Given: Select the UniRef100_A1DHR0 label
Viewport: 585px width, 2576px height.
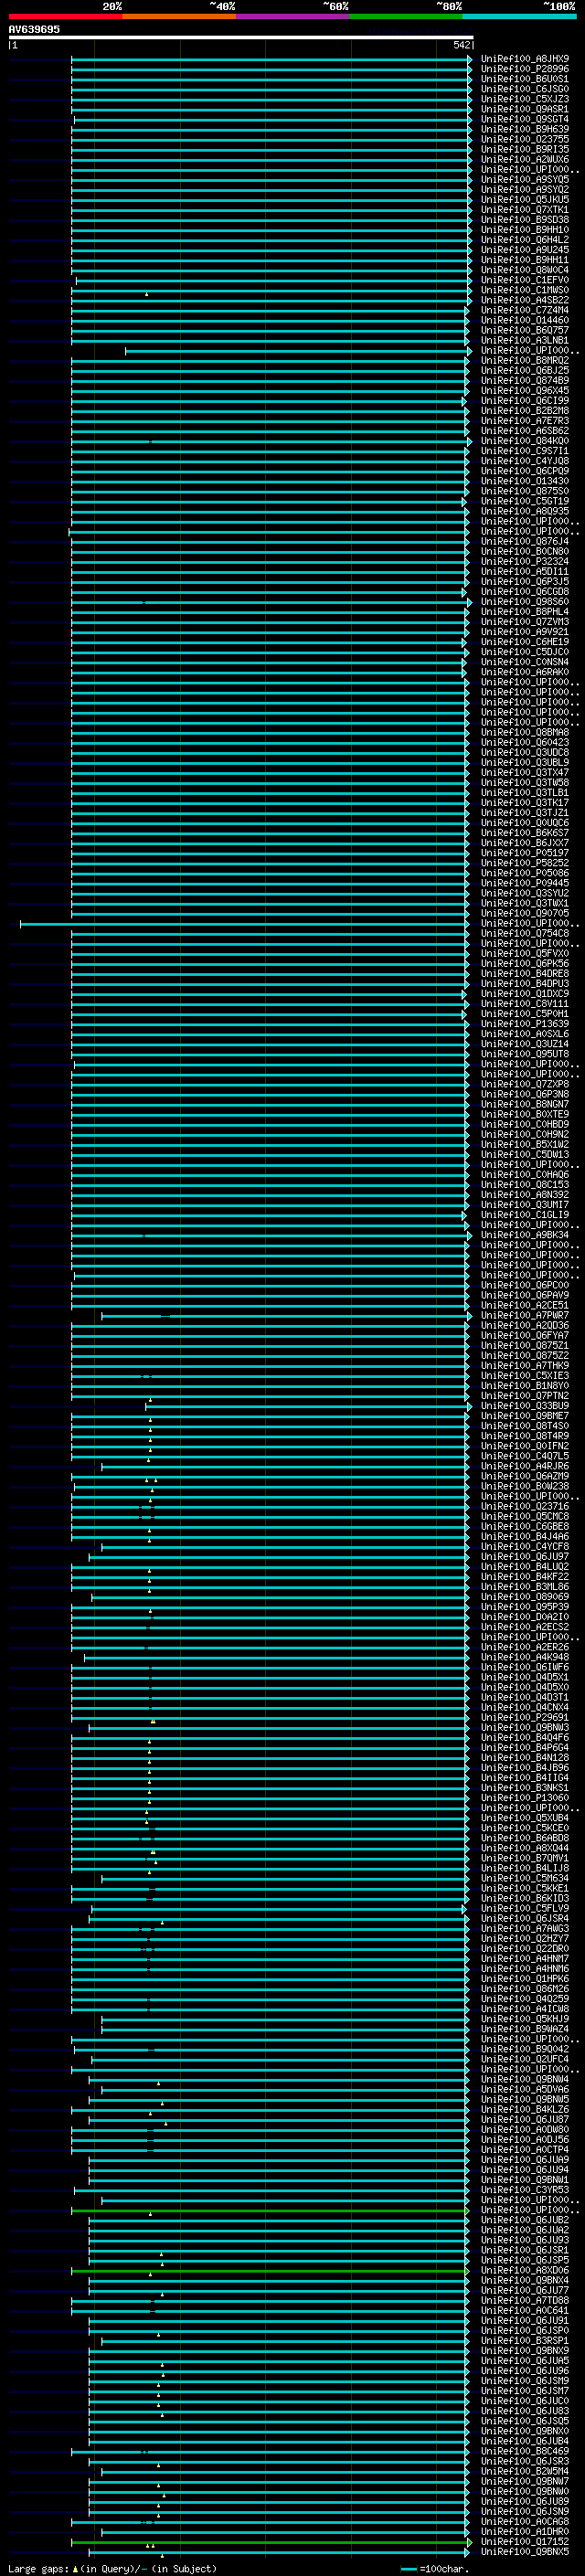Looking at the screenshot, I should click(x=524, y=2531).
